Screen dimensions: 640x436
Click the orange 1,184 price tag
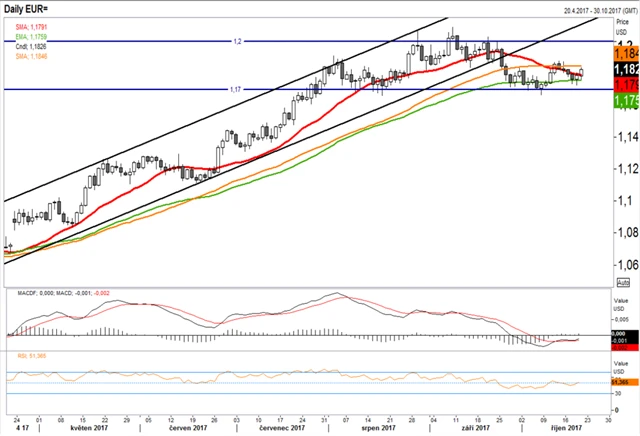click(x=626, y=53)
